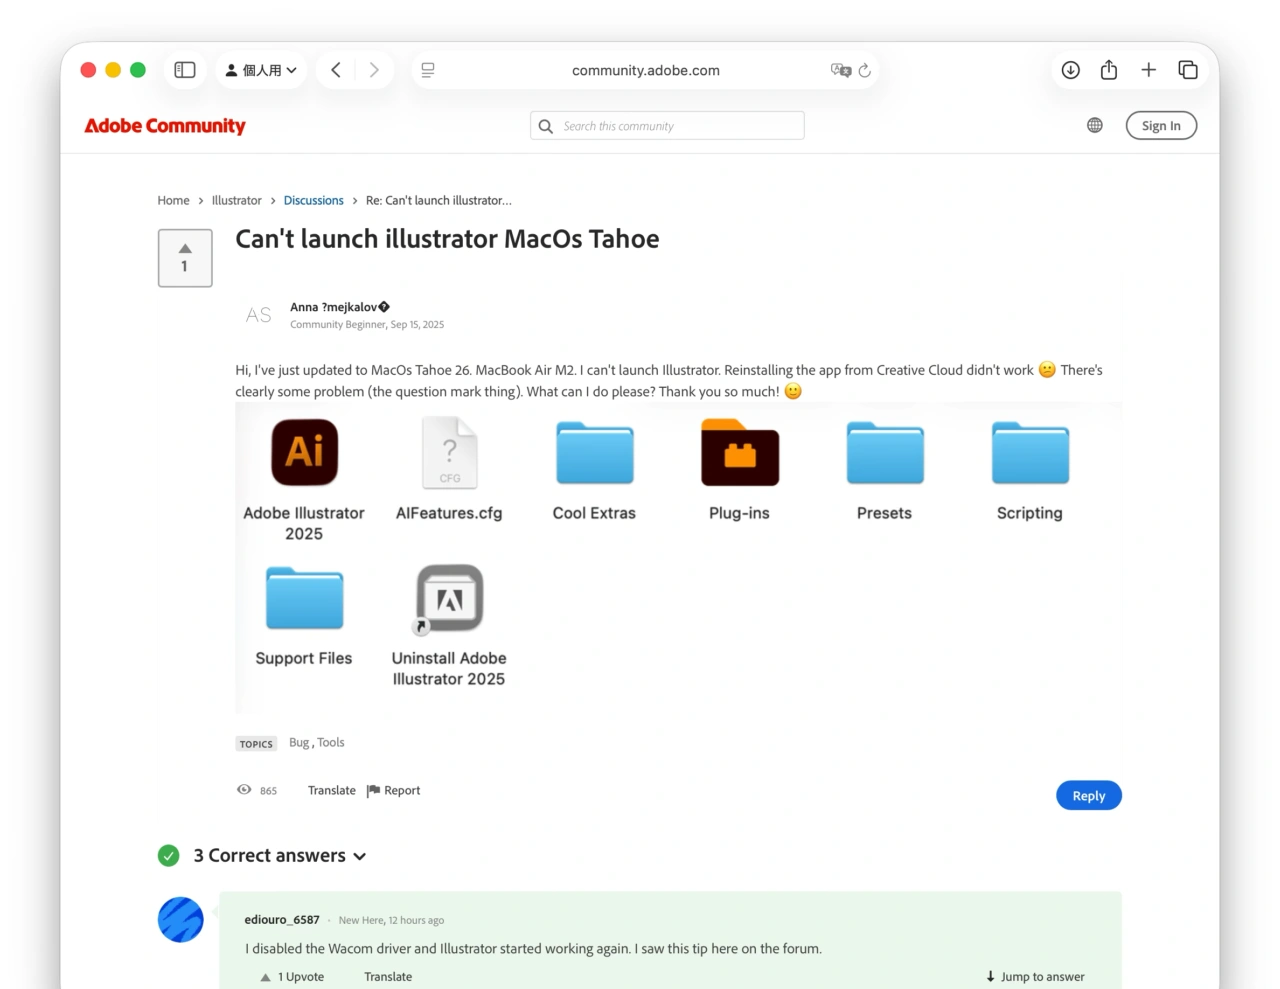Open the Reader page menu icon
The width and height of the screenshot is (1280, 989).
[x=428, y=70]
